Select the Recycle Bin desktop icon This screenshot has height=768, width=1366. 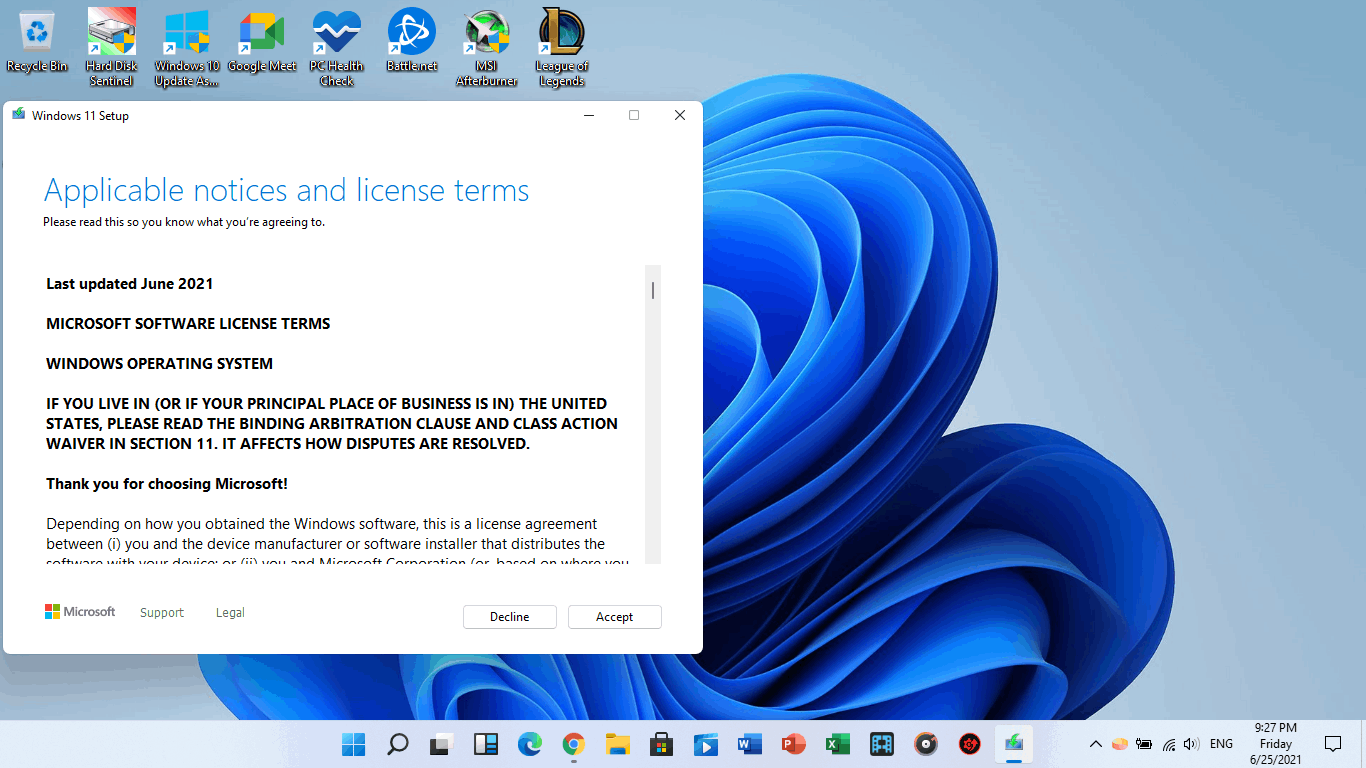coord(37,42)
